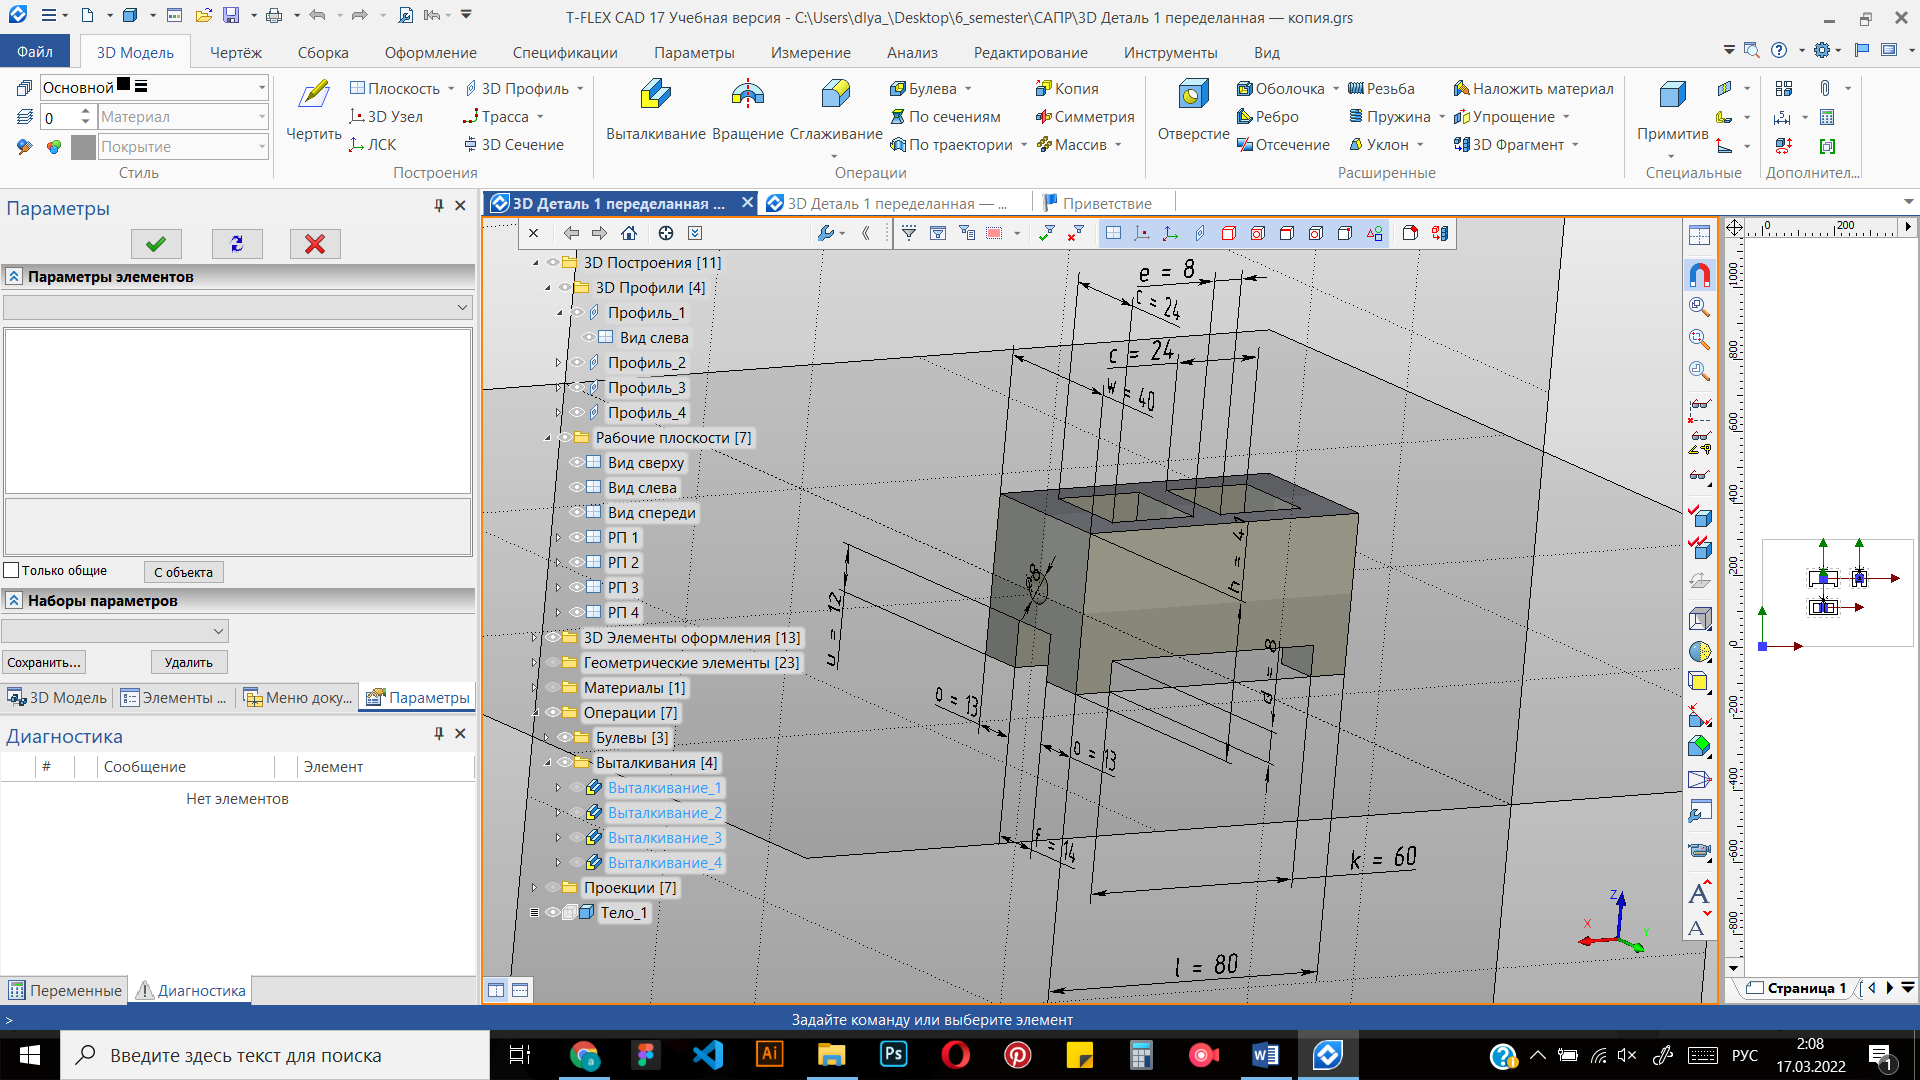
Task: Toggle the Только общие checkbox
Action: [x=12, y=570]
